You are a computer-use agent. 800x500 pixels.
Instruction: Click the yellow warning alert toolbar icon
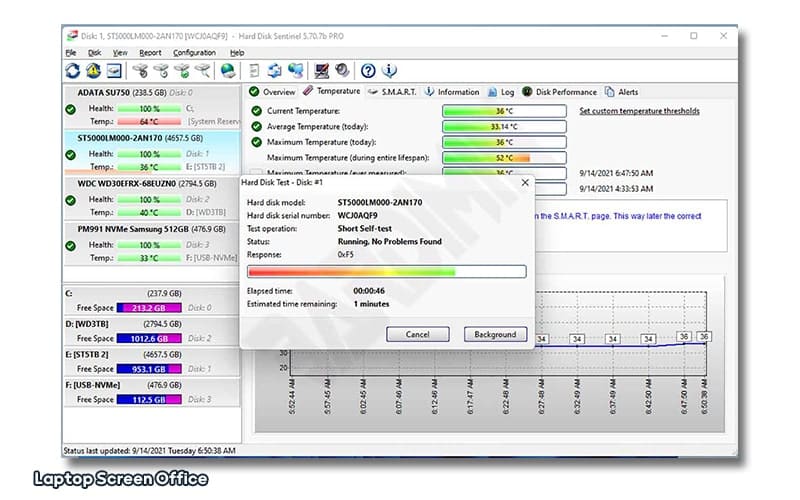coord(93,70)
